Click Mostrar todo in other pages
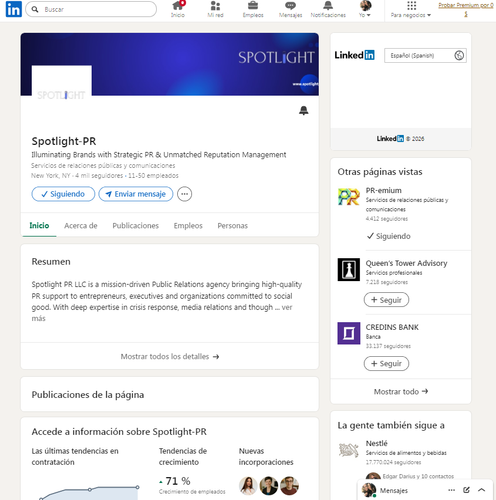Viewport: 496px width, 500px height. tap(401, 391)
